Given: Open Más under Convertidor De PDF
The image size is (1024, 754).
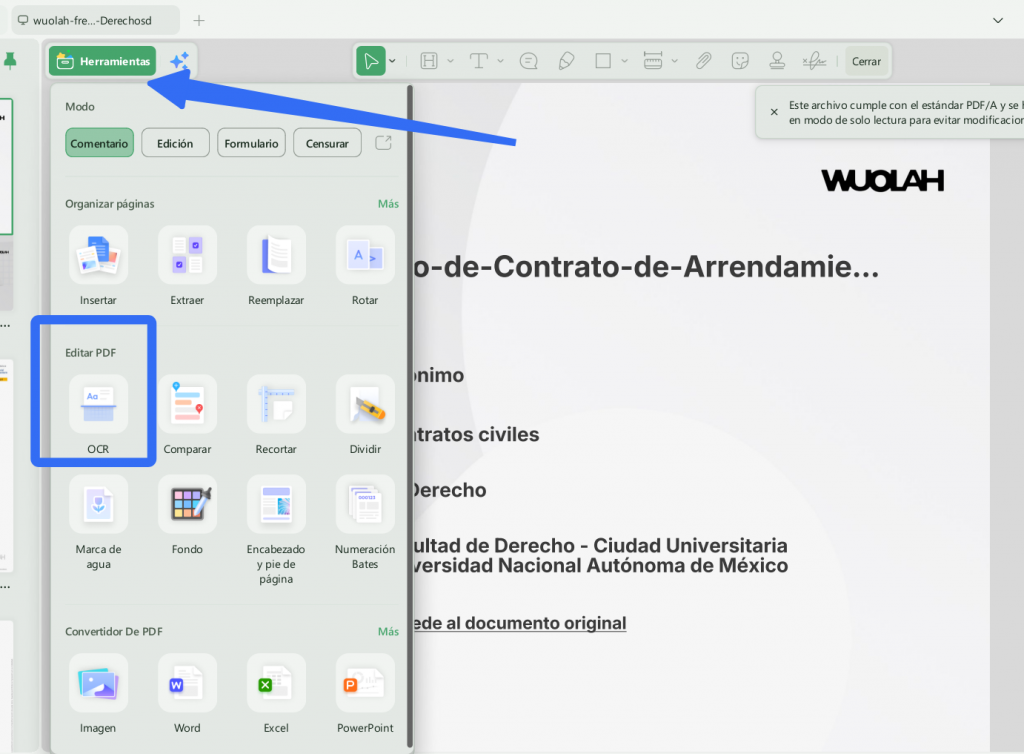Looking at the screenshot, I should (x=388, y=631).
